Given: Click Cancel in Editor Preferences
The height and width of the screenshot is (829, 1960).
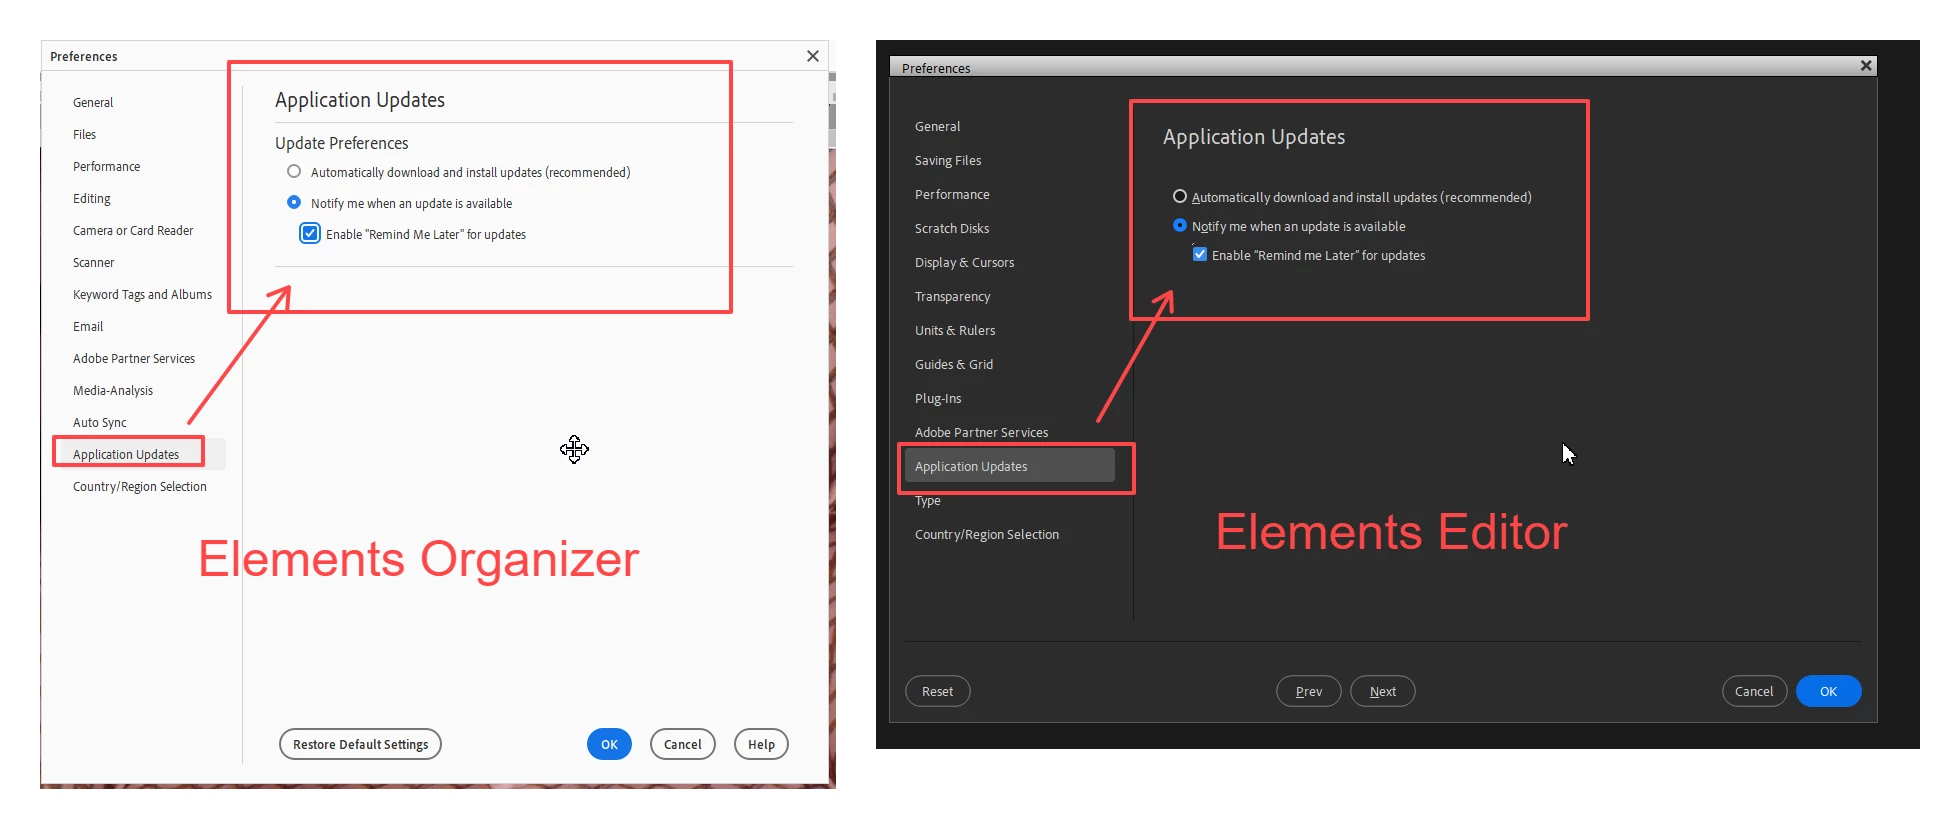Looking at the screenshot, I should pos(1754,691).
